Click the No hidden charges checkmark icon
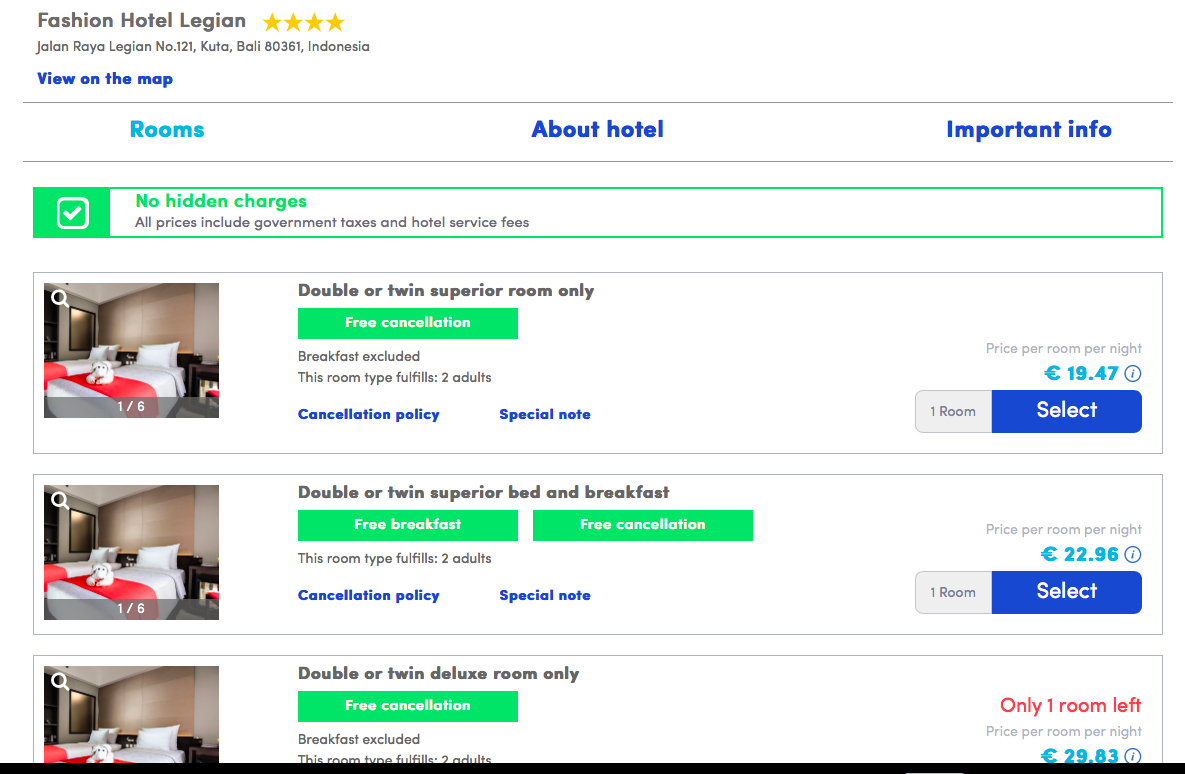This screenshot has width=1185, height=774. coord(72,213)
